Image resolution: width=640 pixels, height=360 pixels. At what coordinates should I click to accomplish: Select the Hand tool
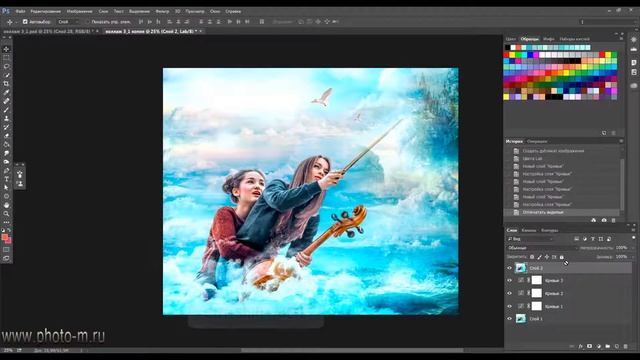pos(6,205)
